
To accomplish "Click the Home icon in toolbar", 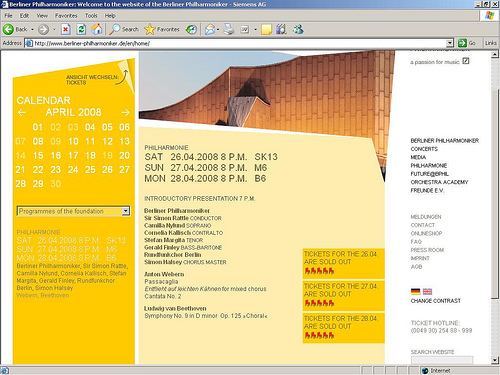I will (x=97, y=29).
